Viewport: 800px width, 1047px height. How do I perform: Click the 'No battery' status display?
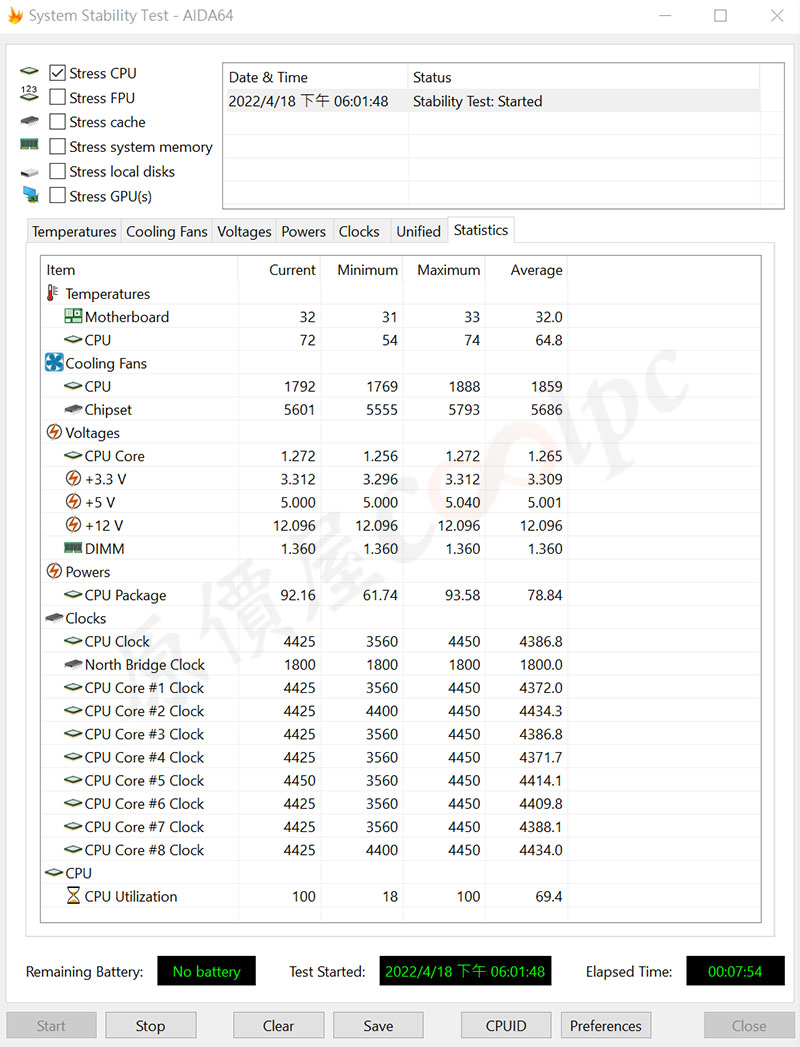click(206, 972)
